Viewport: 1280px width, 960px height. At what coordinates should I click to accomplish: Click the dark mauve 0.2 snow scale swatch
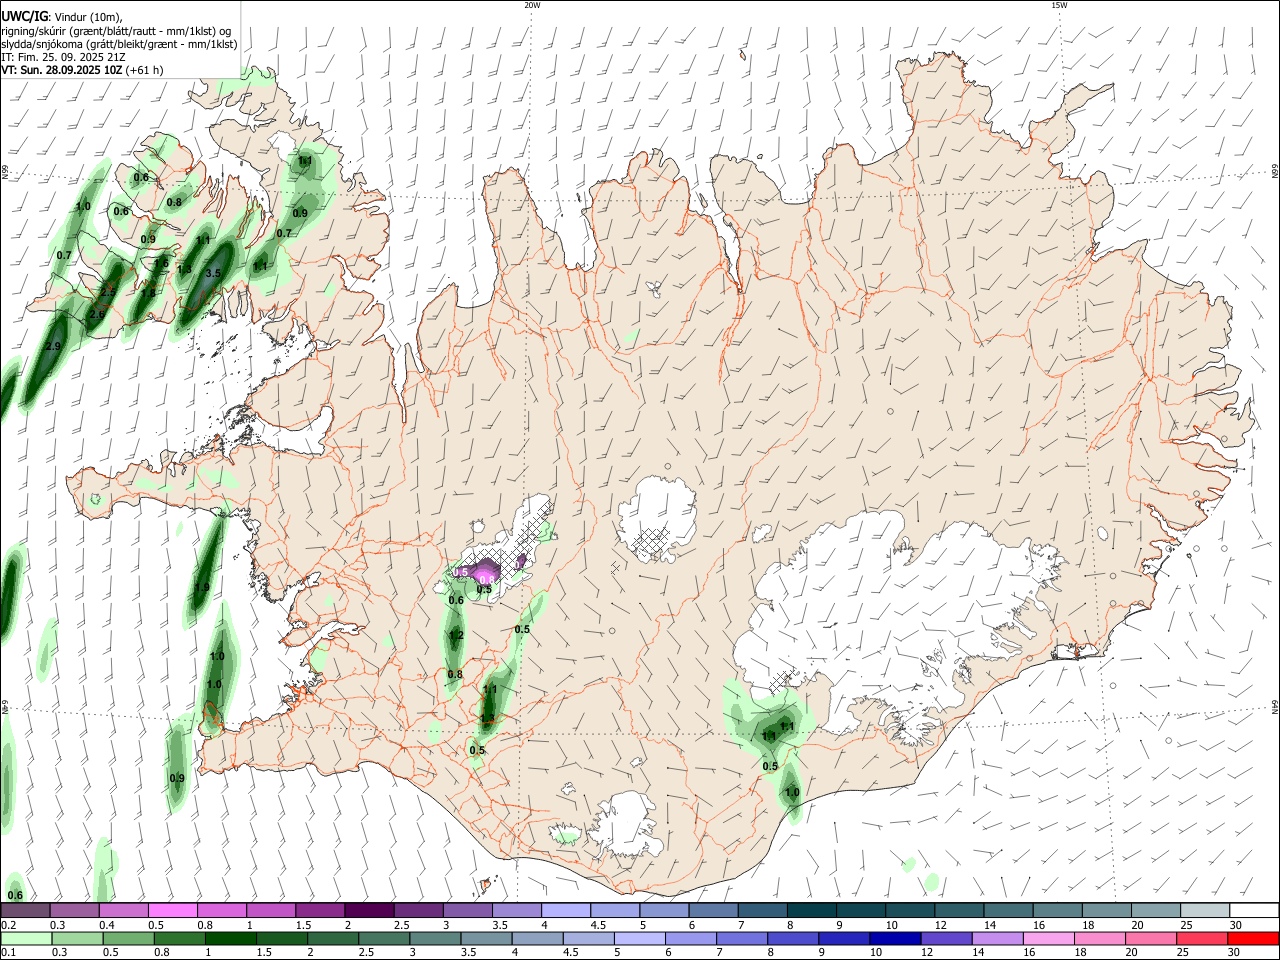click(25, 911)
